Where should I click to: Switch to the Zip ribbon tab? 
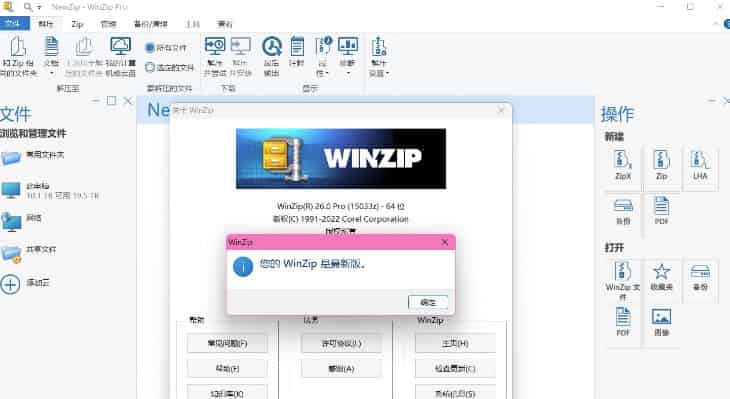[77, 24]
